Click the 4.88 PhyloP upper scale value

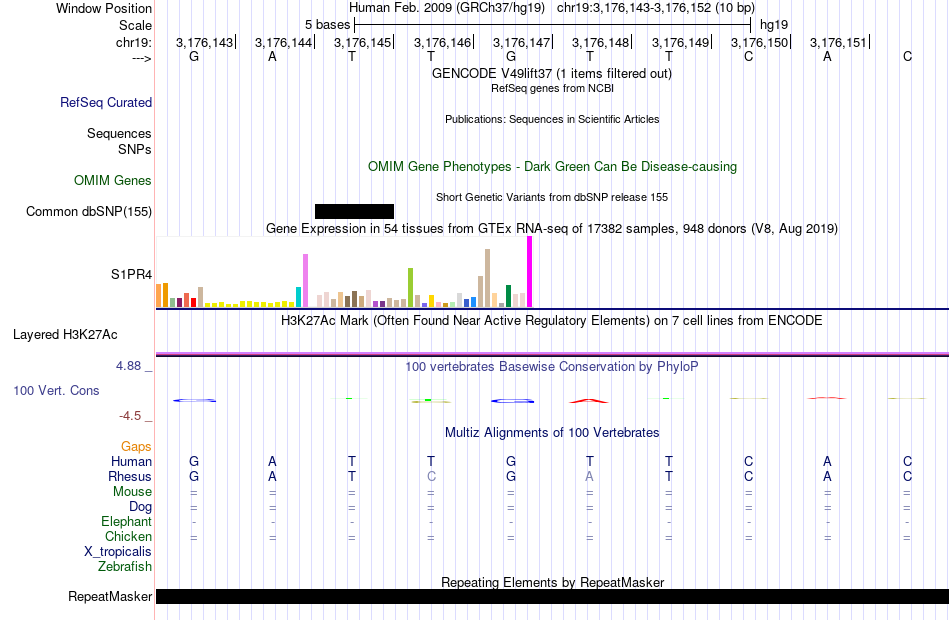click(x=128, y=366)
